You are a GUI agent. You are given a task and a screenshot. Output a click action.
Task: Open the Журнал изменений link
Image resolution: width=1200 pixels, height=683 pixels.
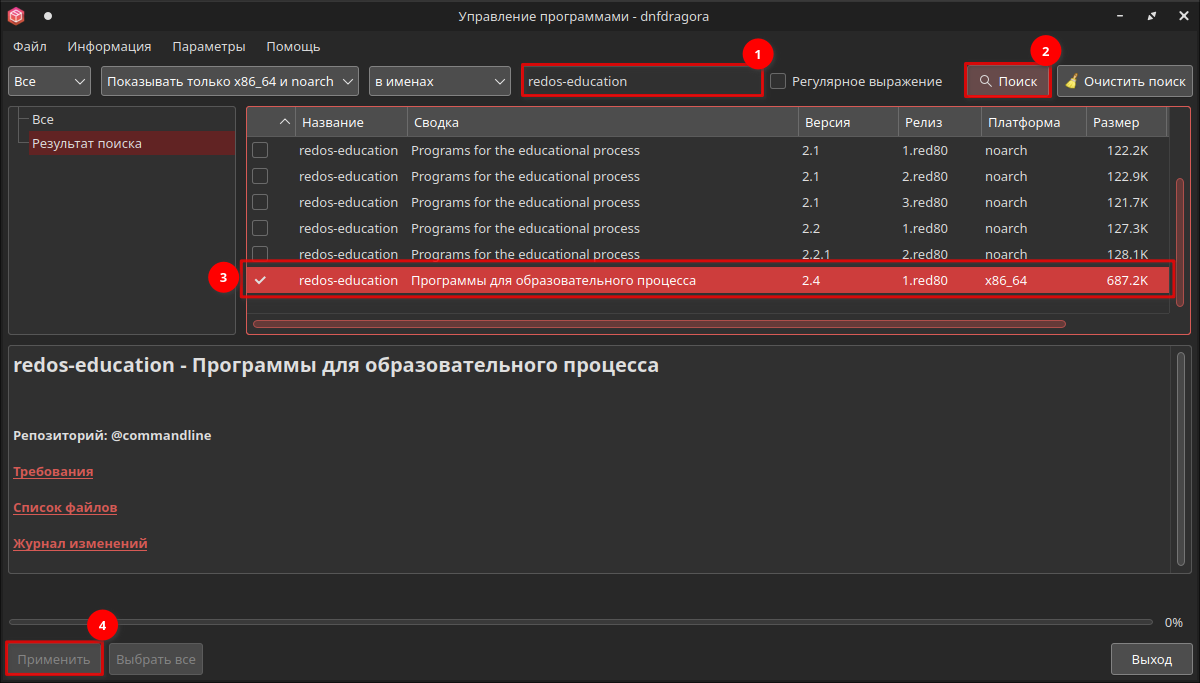80,543
